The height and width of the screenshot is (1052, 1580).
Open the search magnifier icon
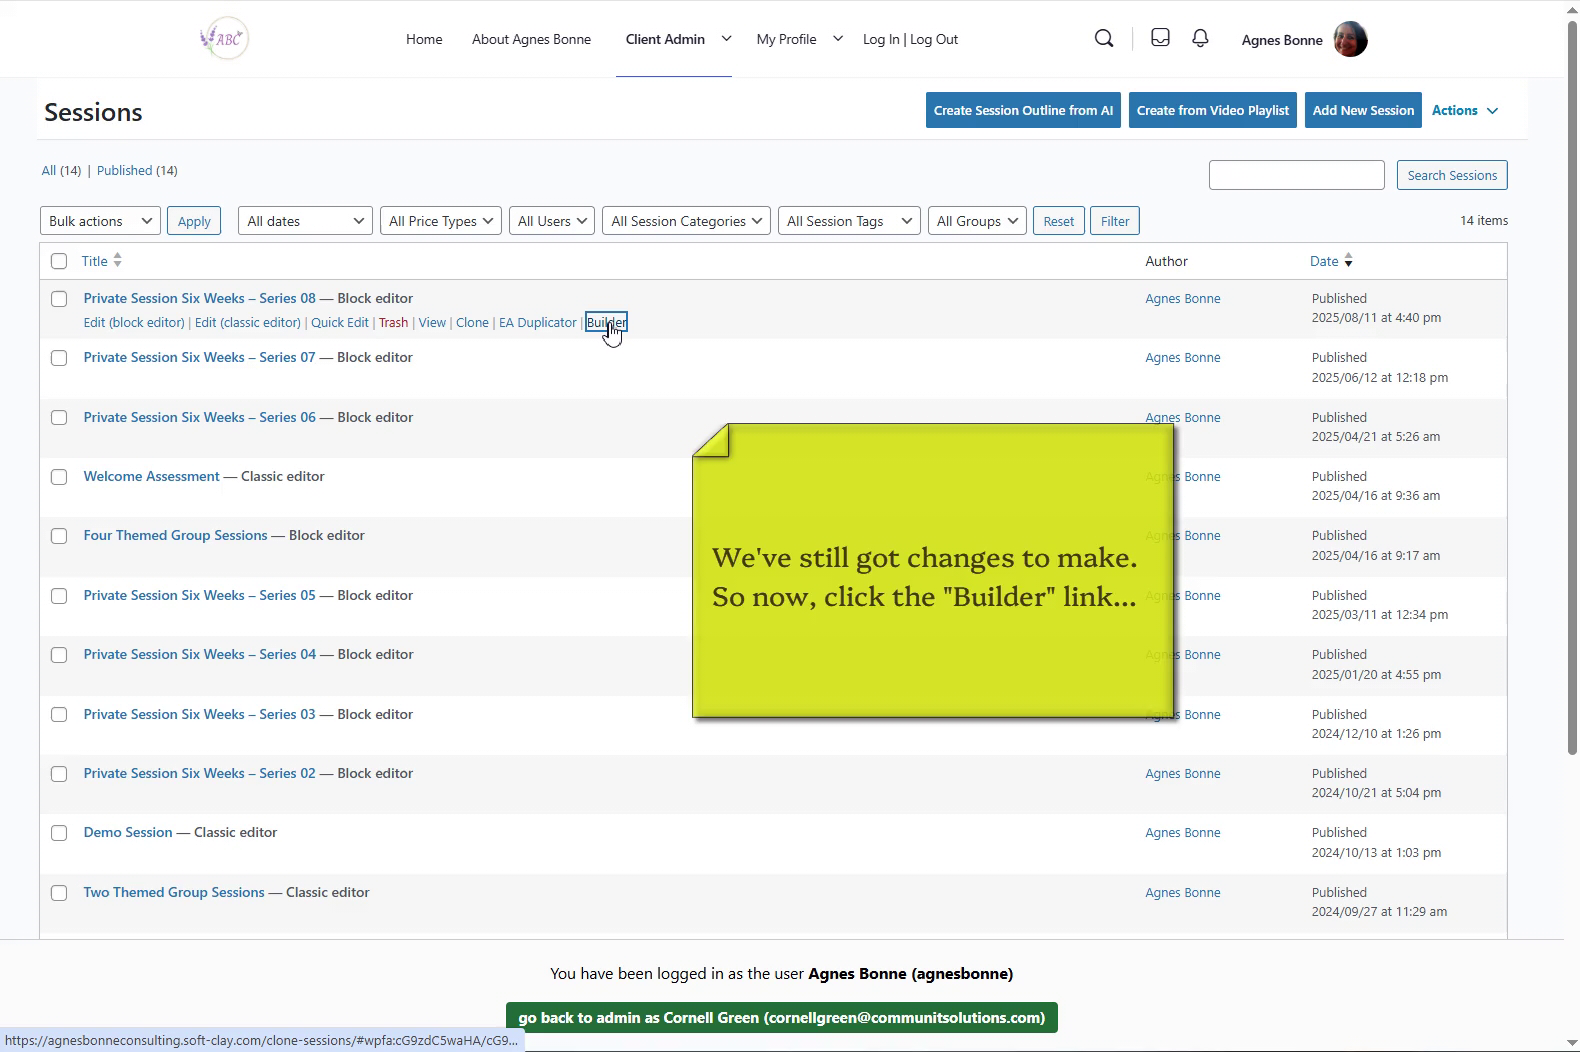coord(1104,39)
